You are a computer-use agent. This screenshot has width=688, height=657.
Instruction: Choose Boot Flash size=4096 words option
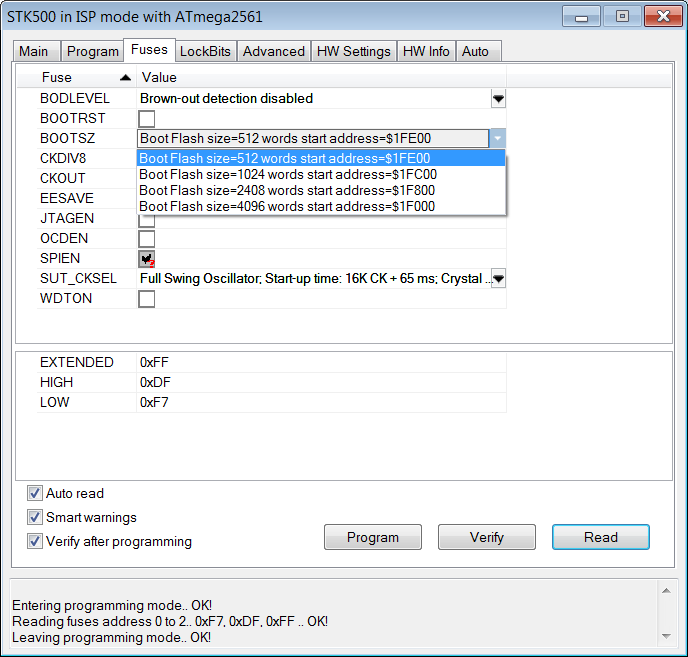pos(321,206)
